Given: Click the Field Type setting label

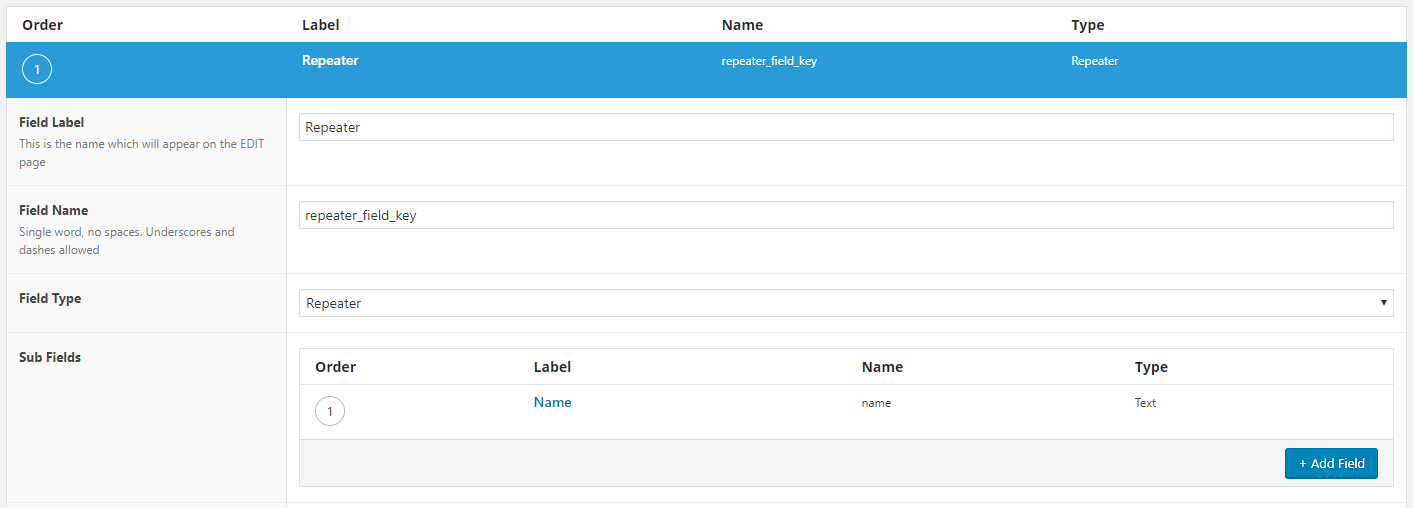Looking at the screenshot, I should point(50,298).
